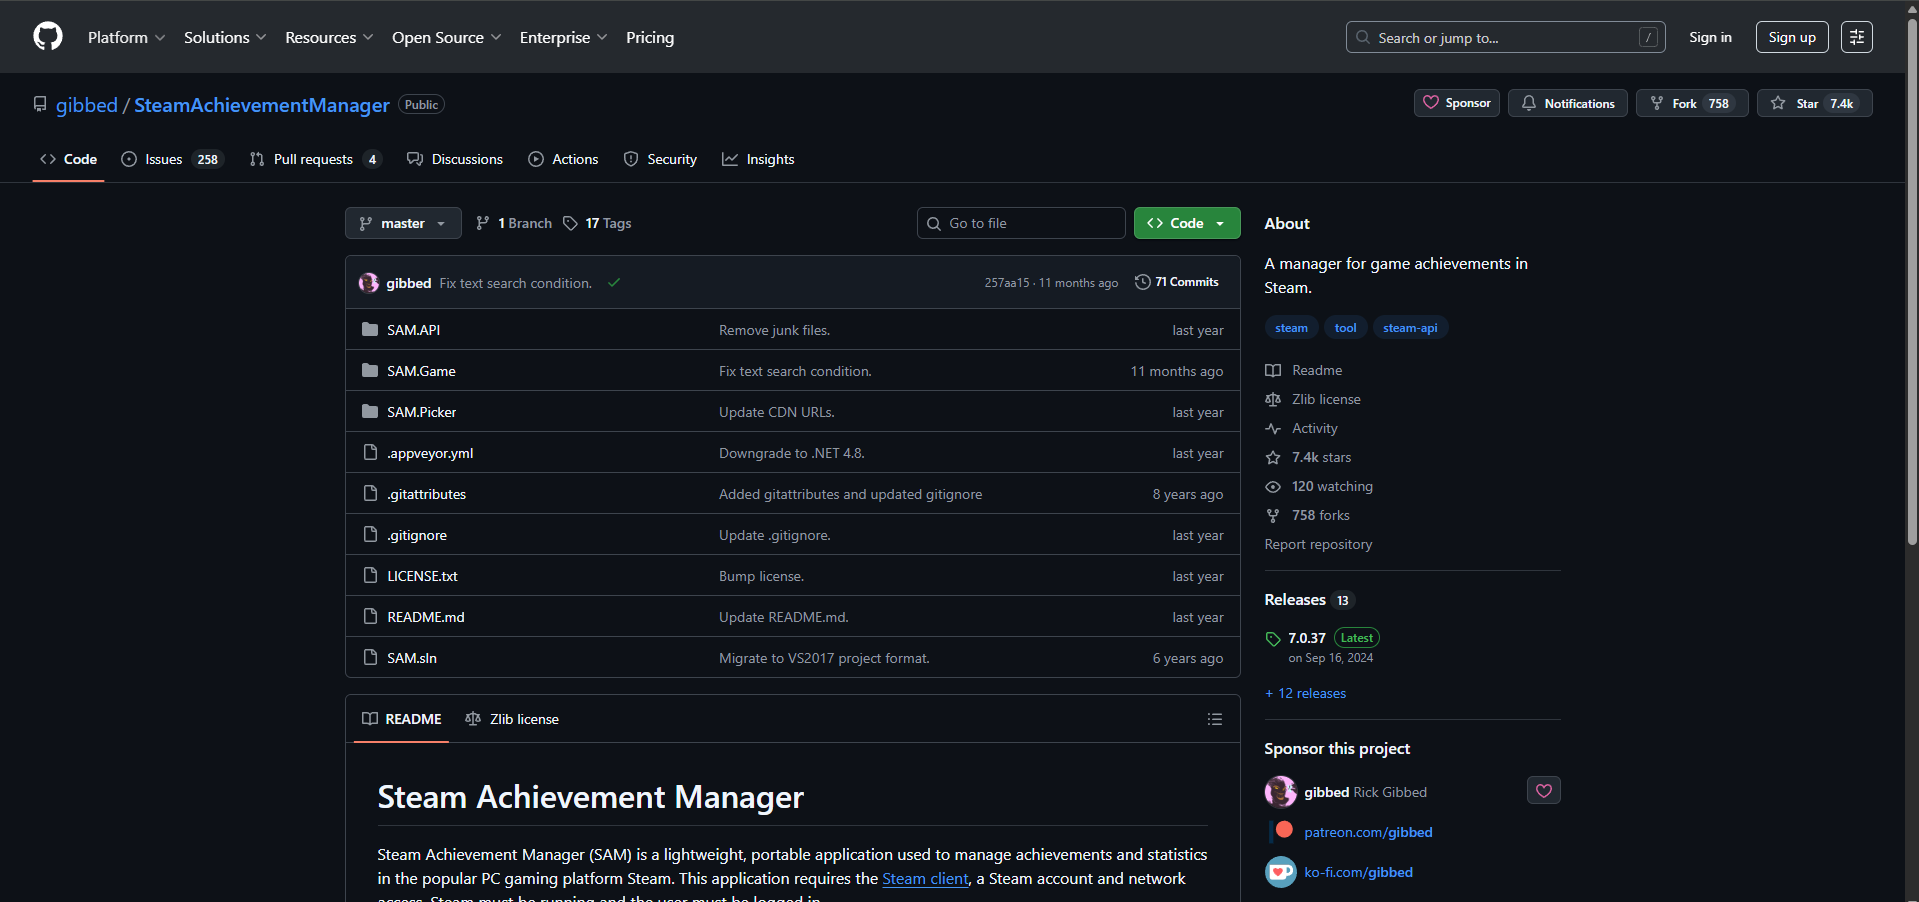Image resolution: width=1919 pixels, height=902 pixels.
Task: Fork this repository
Action: (1692, 103)
